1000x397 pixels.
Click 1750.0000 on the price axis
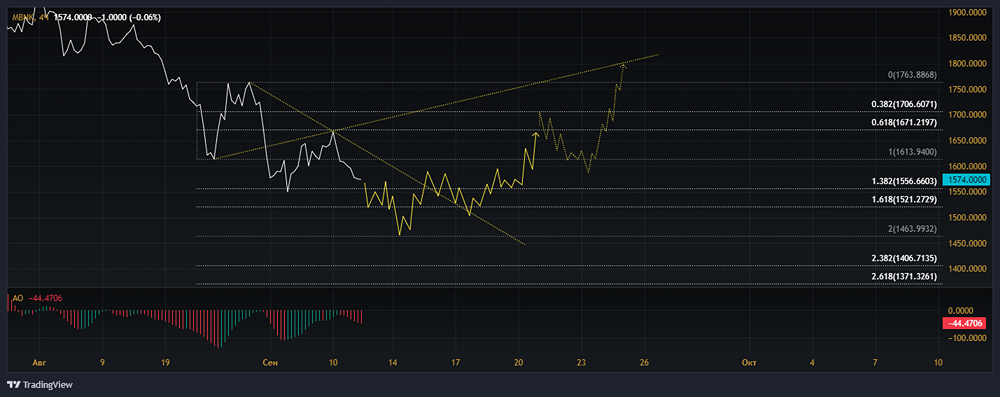pyautogui.click(x=968, y=89)
